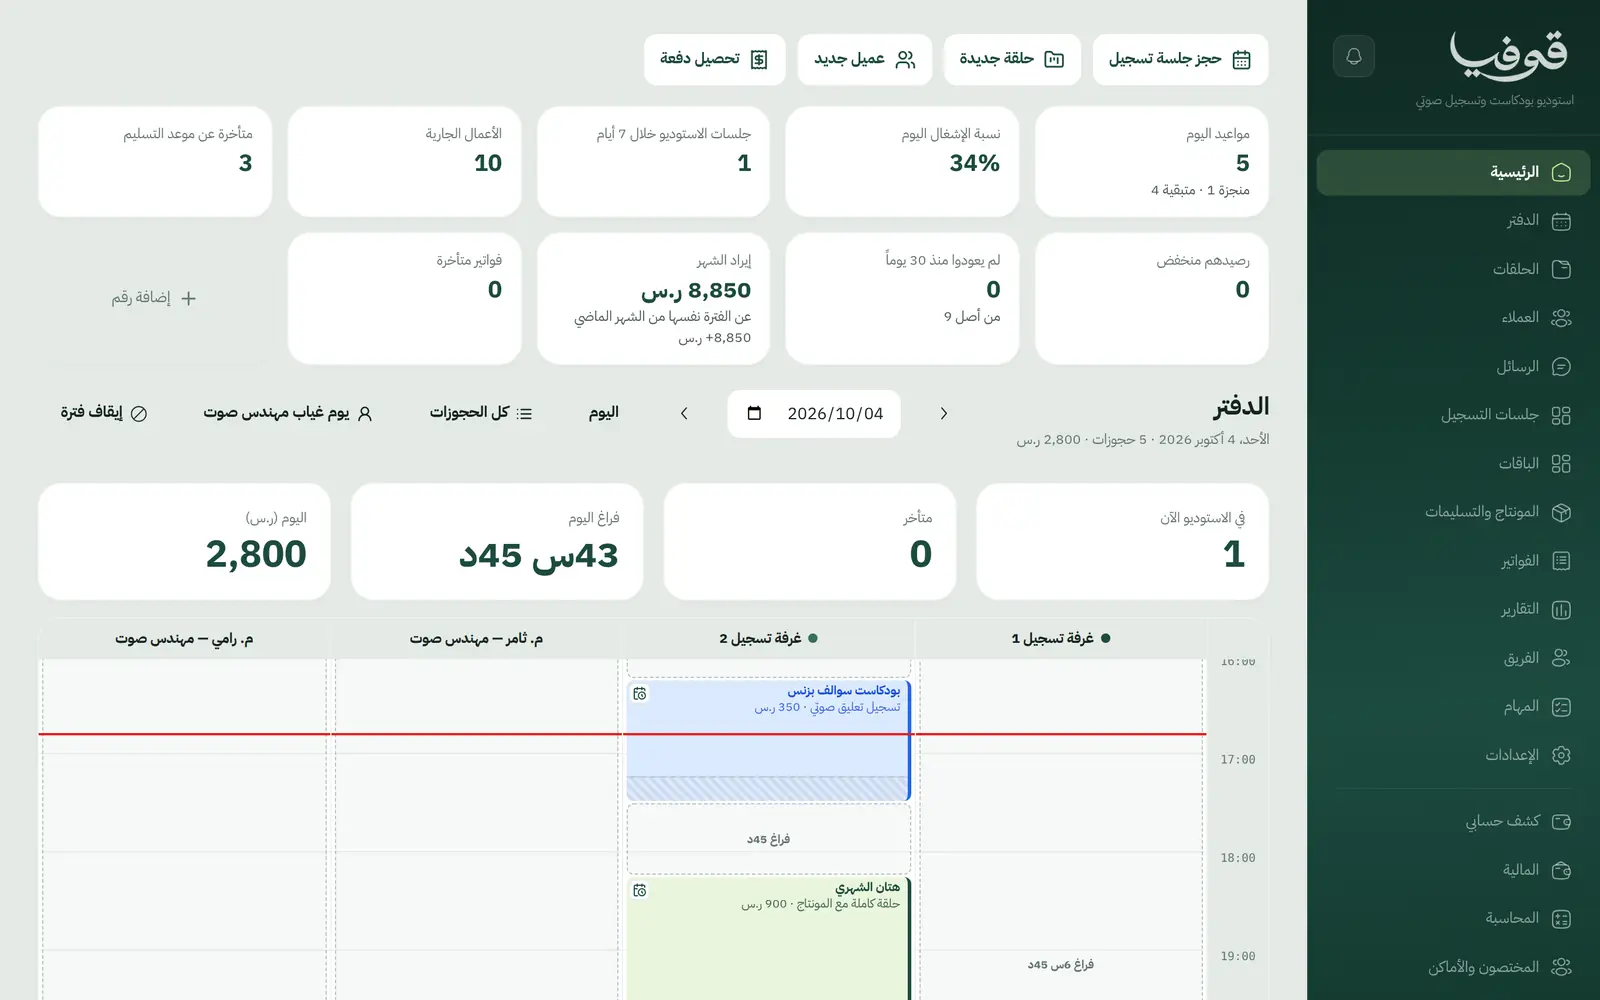The height and width of the screenshot is (1000, 1600).
Task: Click عميل جديد button
Action: tap(865, 59)
